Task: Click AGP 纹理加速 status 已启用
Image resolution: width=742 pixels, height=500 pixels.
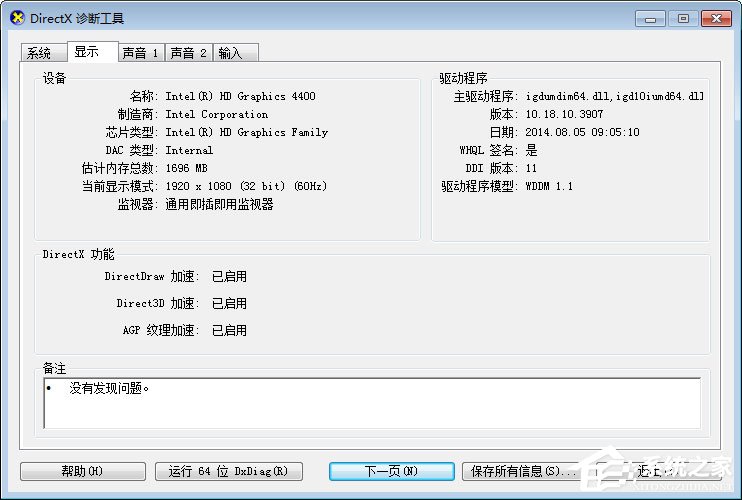Action: pyautogui.click(x=229, y=330)
